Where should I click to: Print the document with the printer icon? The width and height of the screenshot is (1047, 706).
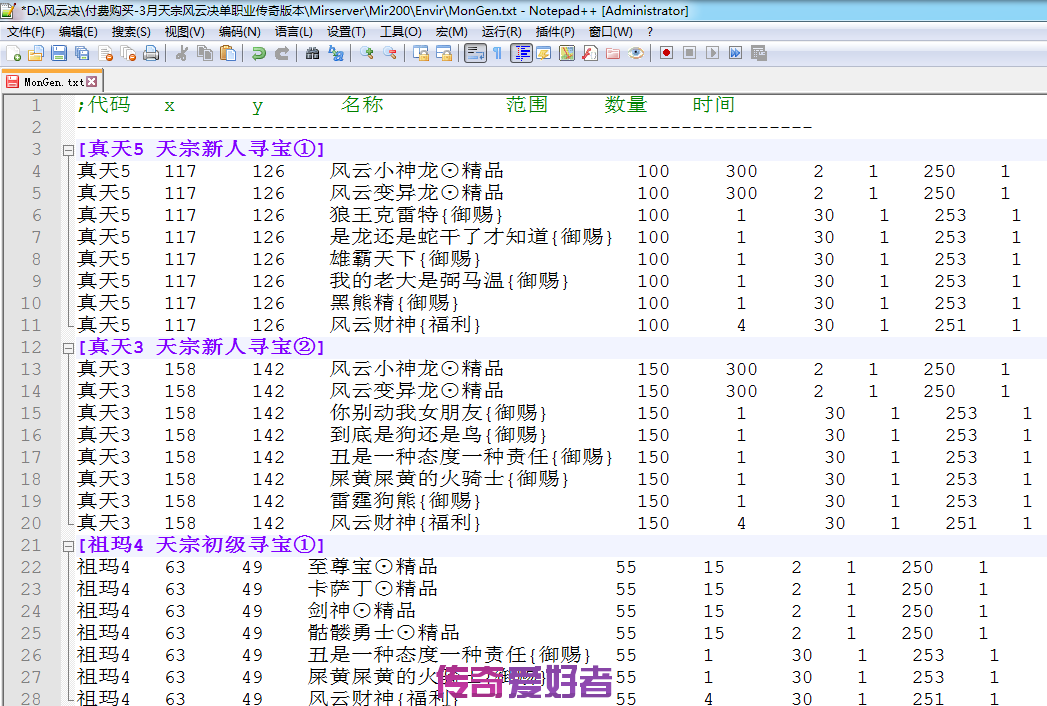point(151,53)
